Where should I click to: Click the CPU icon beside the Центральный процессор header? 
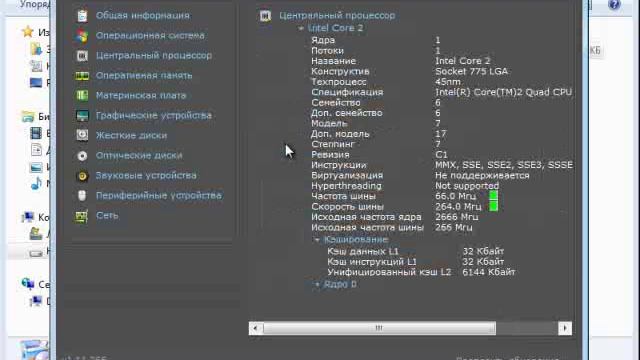(265, 16)
